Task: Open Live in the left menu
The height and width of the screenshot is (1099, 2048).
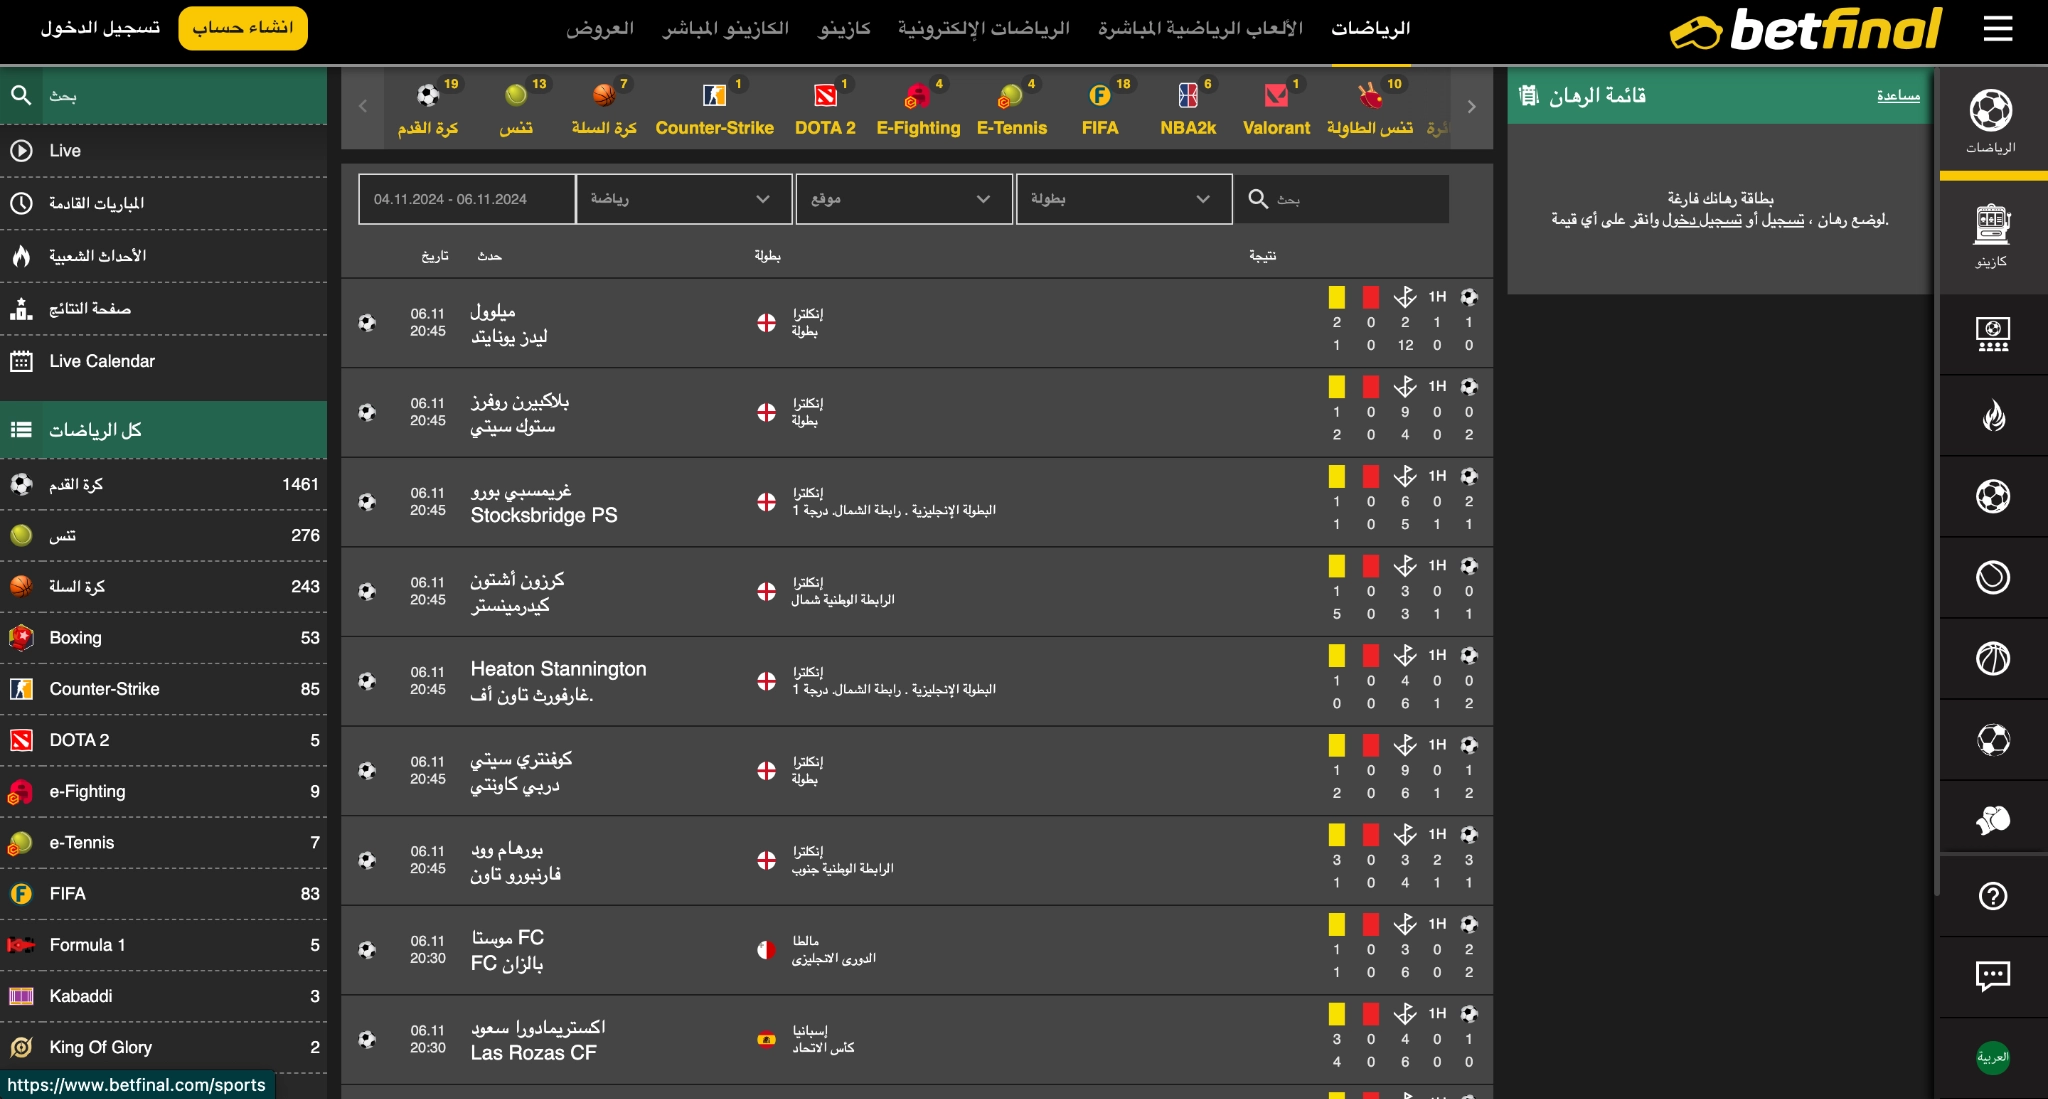Action: click(163, 151)
